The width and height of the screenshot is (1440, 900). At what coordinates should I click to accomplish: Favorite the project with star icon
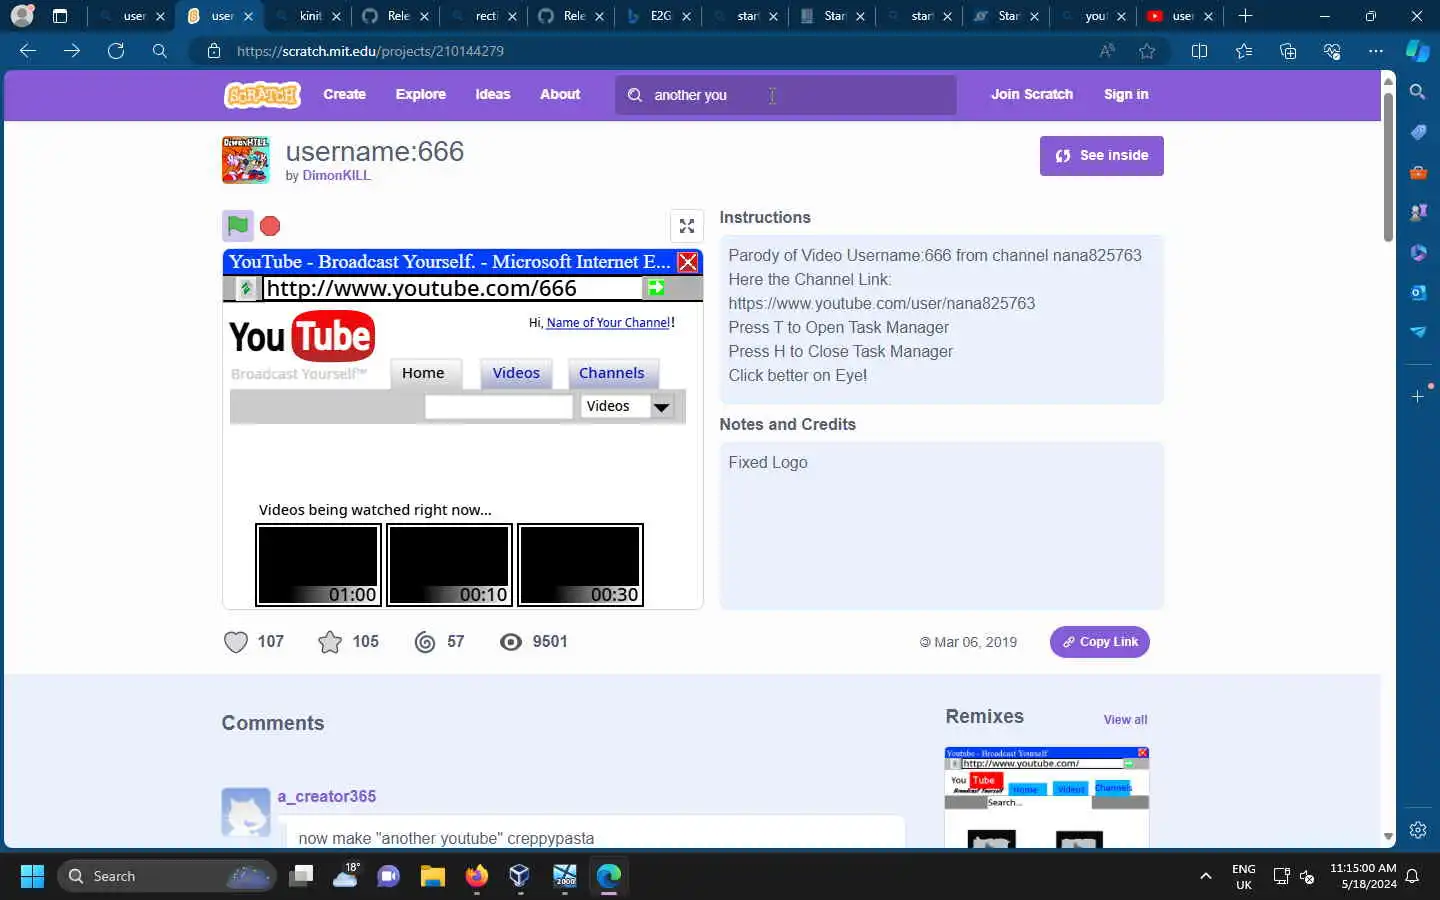330,642
